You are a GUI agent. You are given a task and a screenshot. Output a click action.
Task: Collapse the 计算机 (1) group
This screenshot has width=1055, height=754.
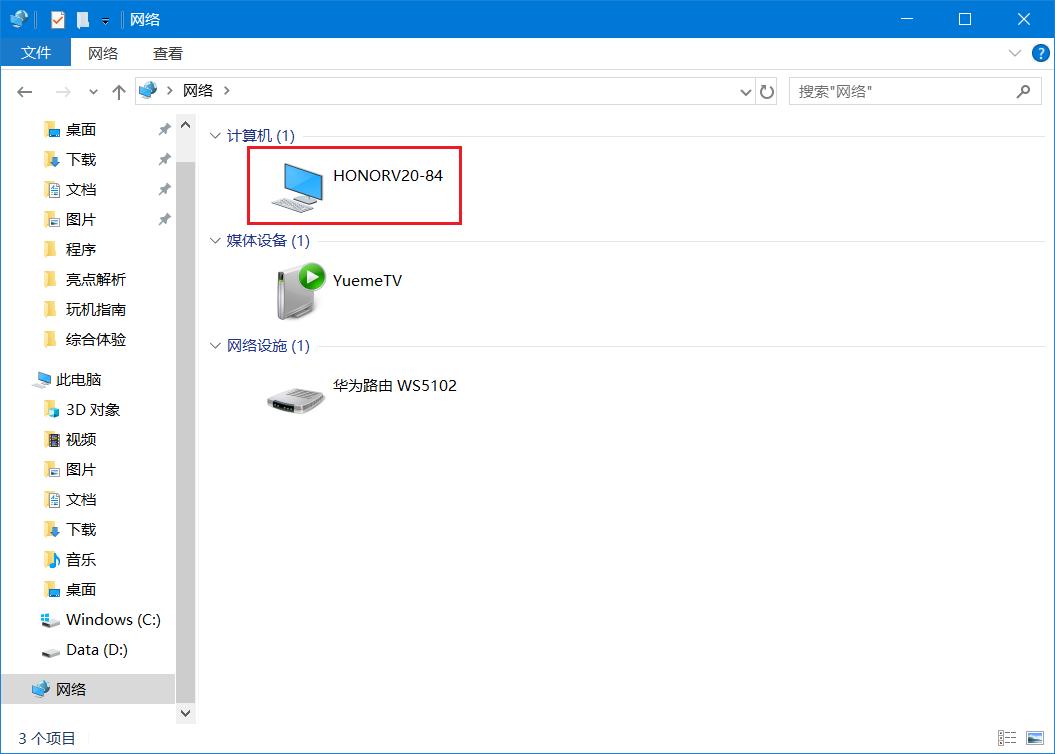[215, 136]
